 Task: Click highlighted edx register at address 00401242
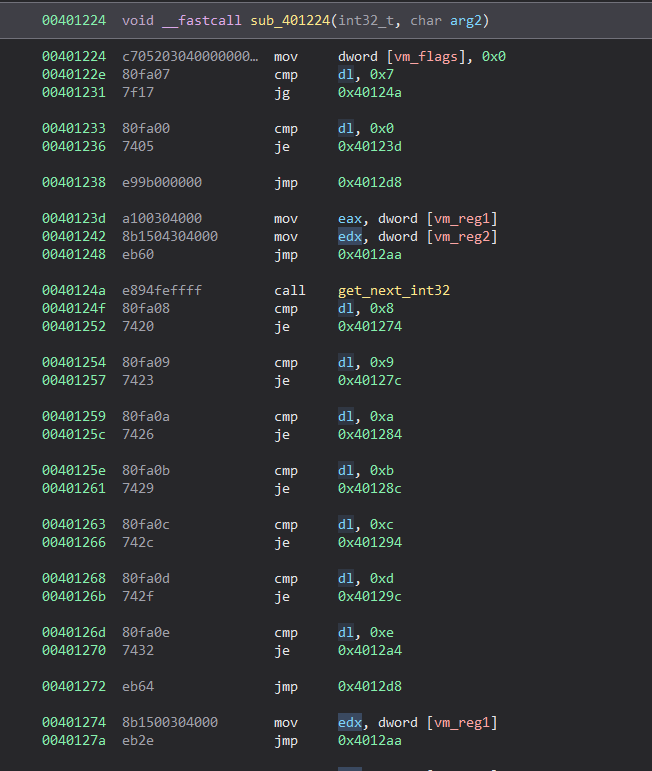coord(350,236)
